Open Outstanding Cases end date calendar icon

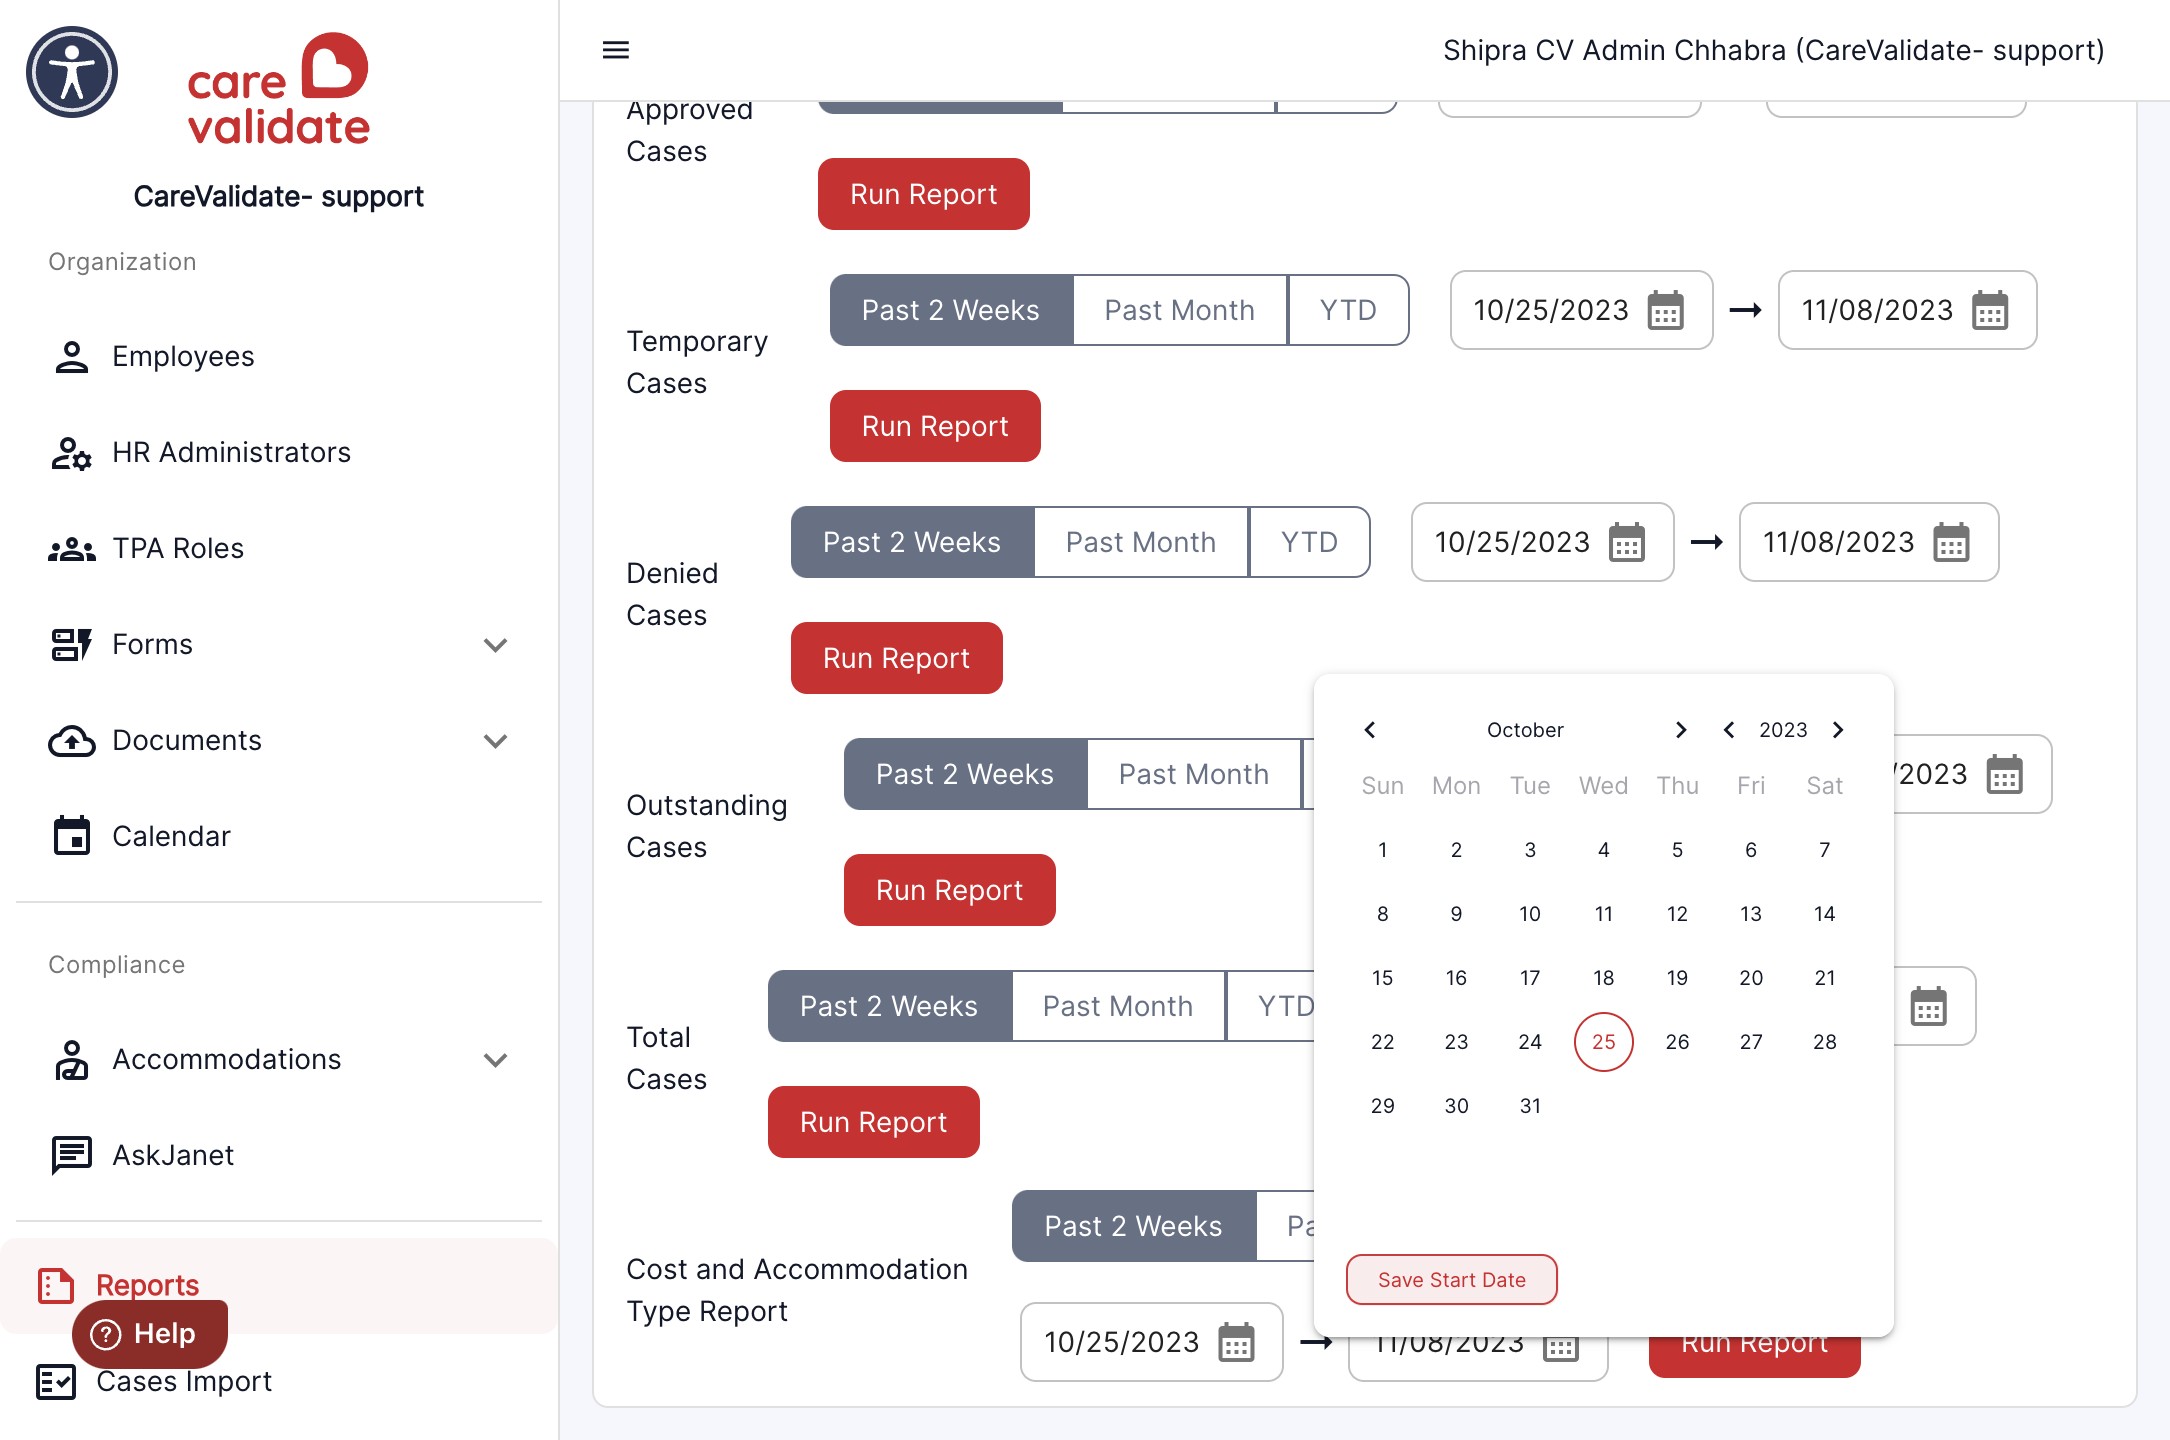[x=2004, y=775]
